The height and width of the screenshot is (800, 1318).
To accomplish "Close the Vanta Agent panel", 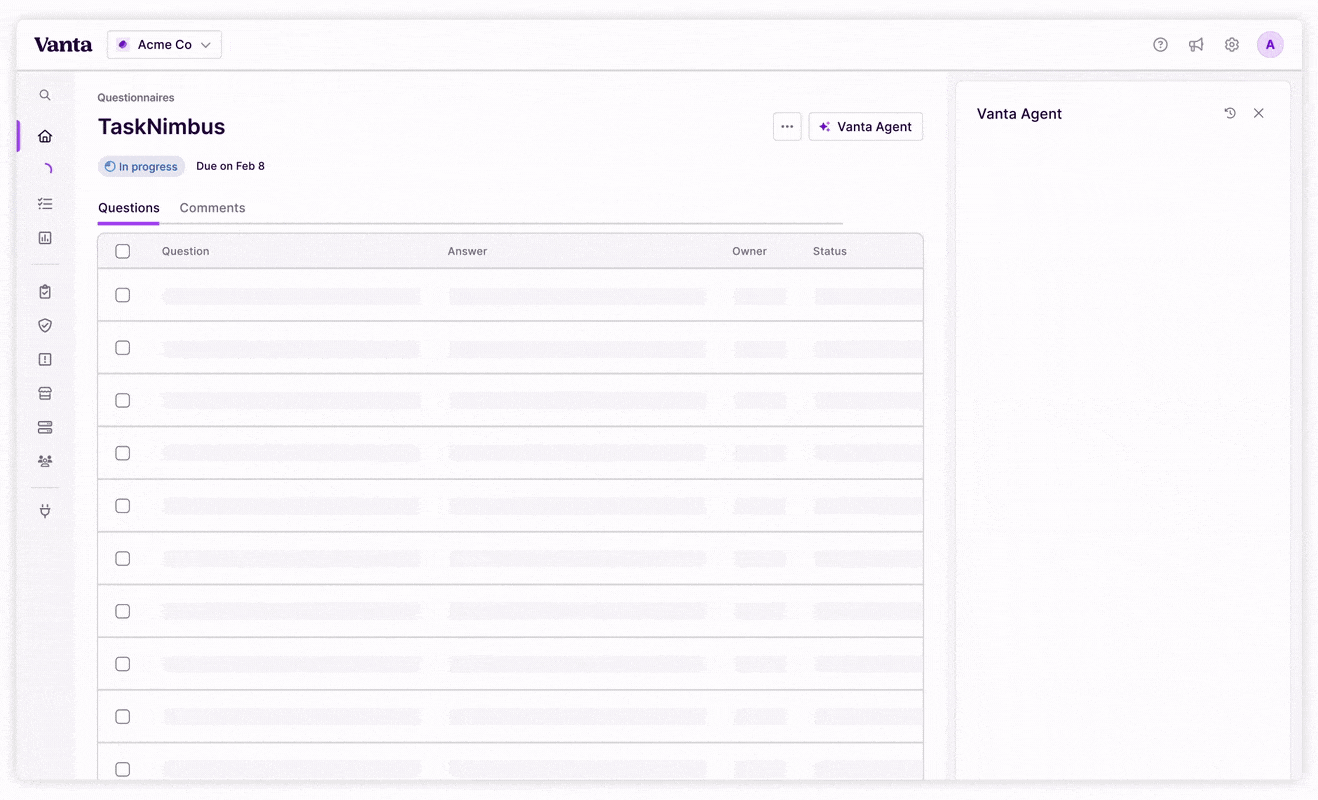I will [x=1259, y=113].
